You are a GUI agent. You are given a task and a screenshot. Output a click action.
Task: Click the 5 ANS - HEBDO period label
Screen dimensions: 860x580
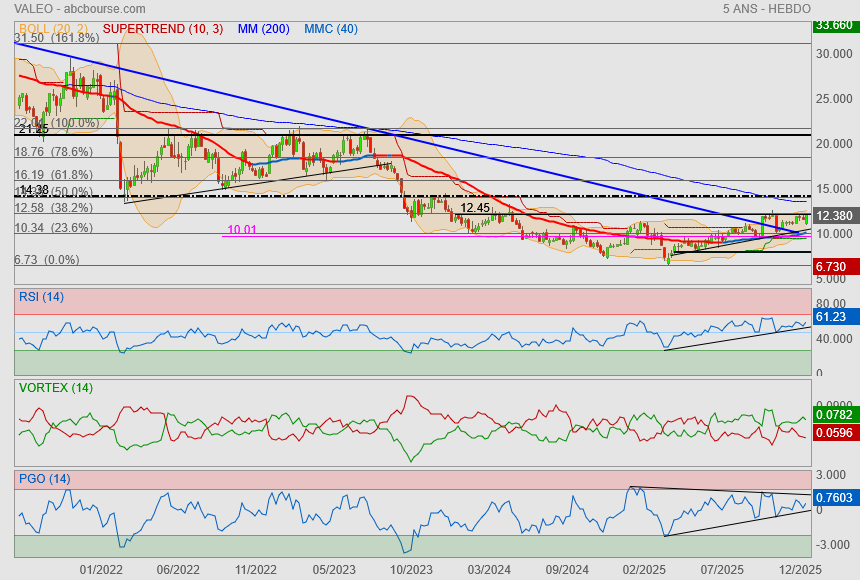[766, 8]
